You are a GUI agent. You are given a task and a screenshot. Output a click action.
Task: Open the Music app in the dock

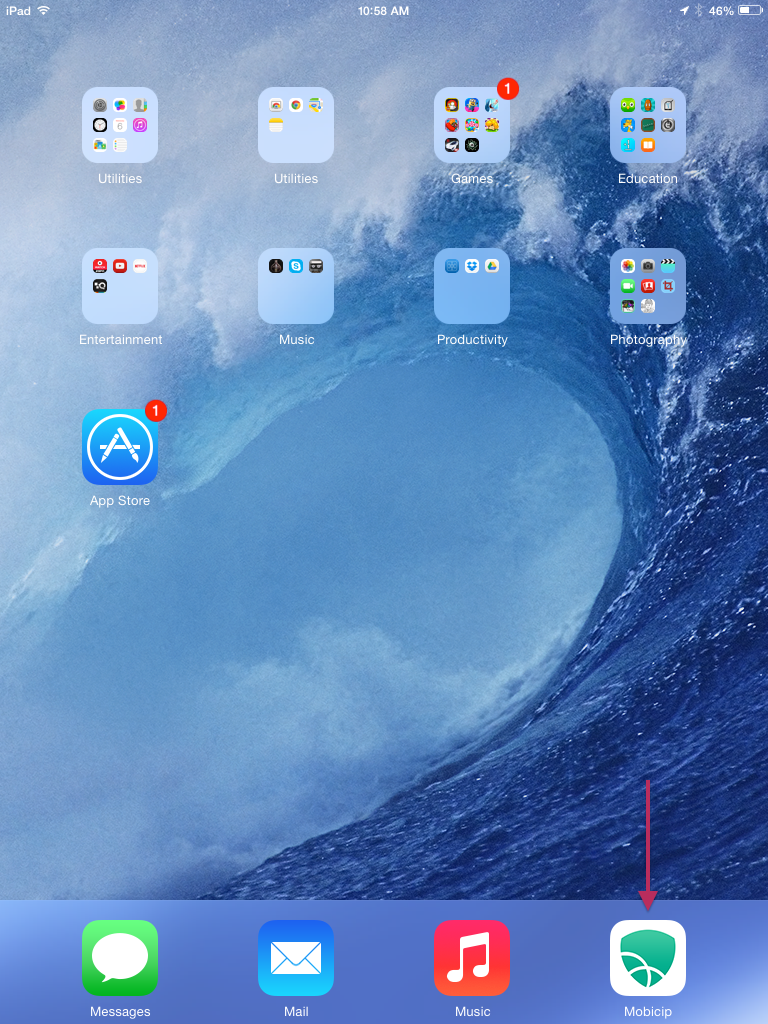coord(472,958)
